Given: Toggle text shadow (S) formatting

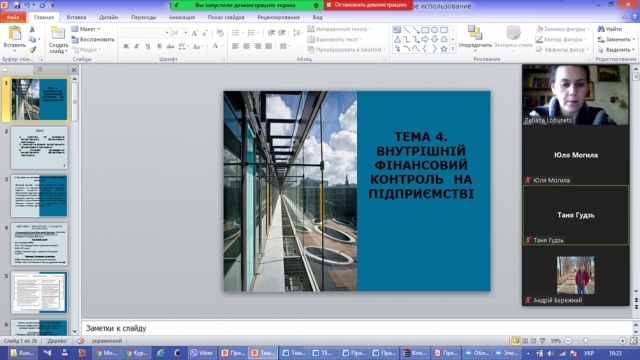Looking at the screenshot, I should coord(159,46).
